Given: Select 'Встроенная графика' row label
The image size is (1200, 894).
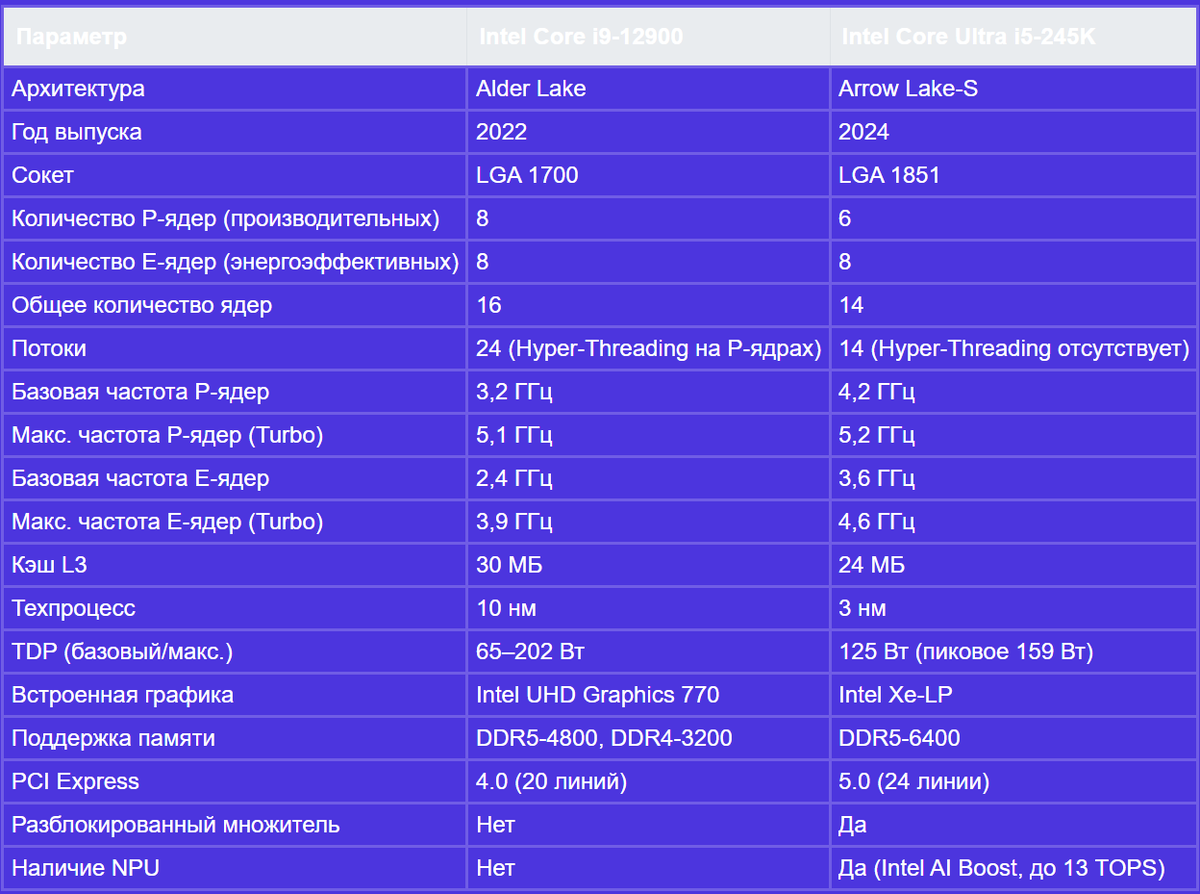Looking at the screenshot, I should [123, 696].
